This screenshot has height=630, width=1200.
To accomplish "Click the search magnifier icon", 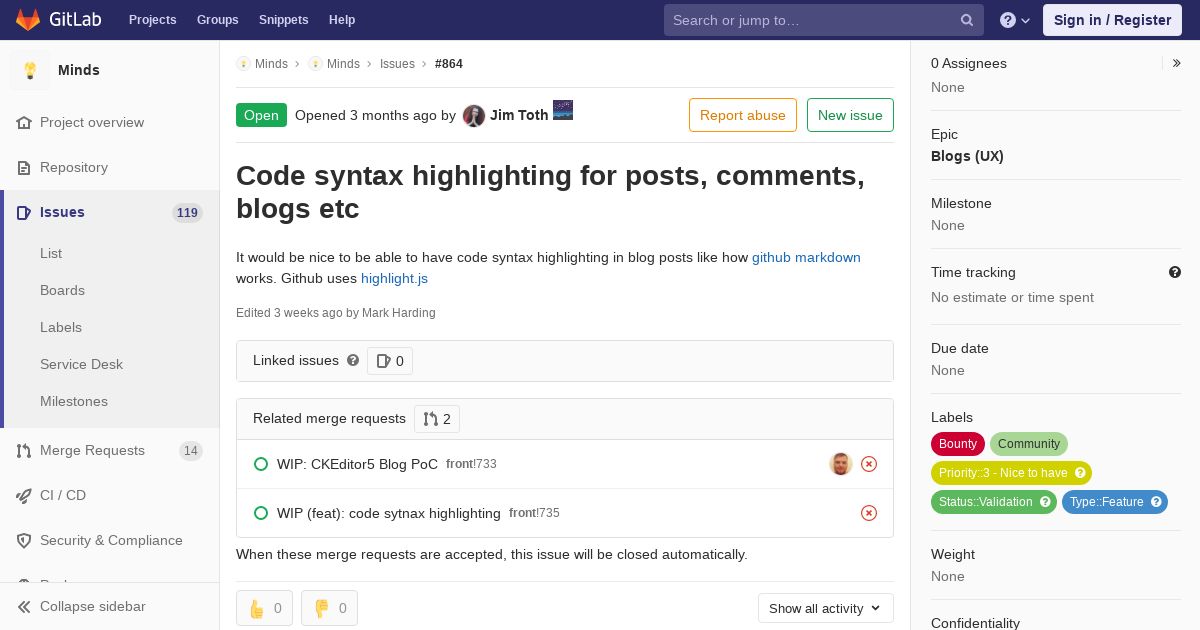I will 967,20.
